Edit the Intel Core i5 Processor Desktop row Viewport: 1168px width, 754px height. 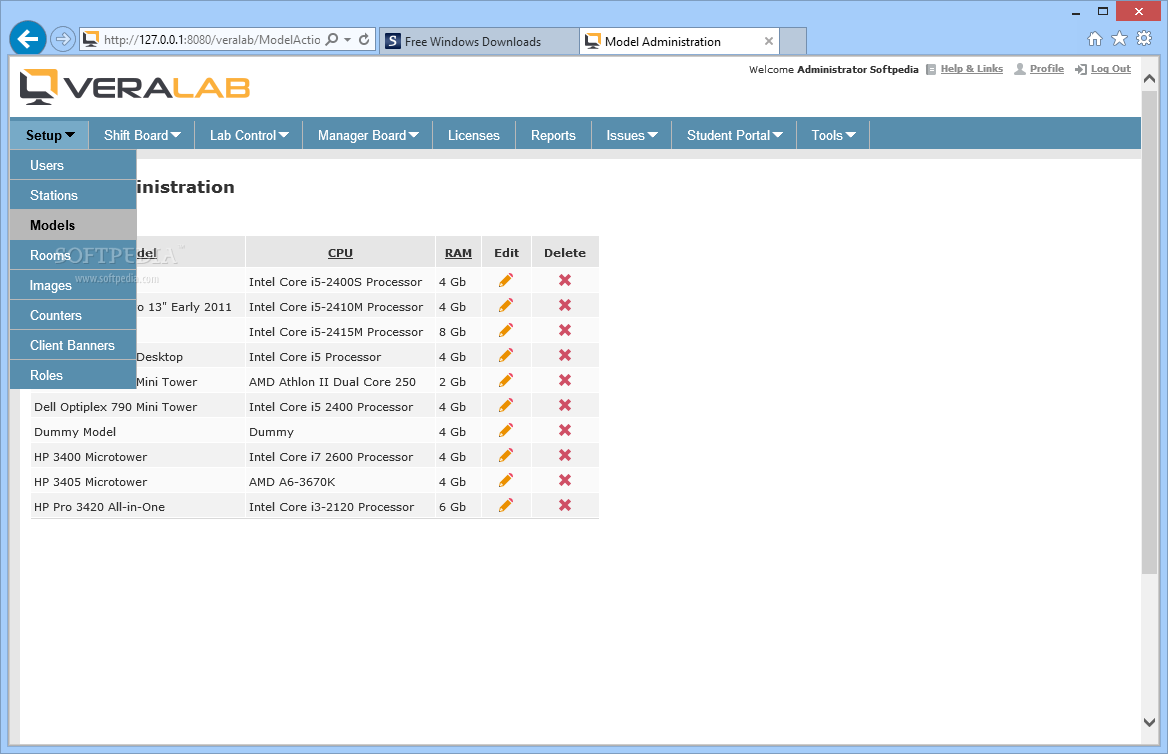coord(506,355)
